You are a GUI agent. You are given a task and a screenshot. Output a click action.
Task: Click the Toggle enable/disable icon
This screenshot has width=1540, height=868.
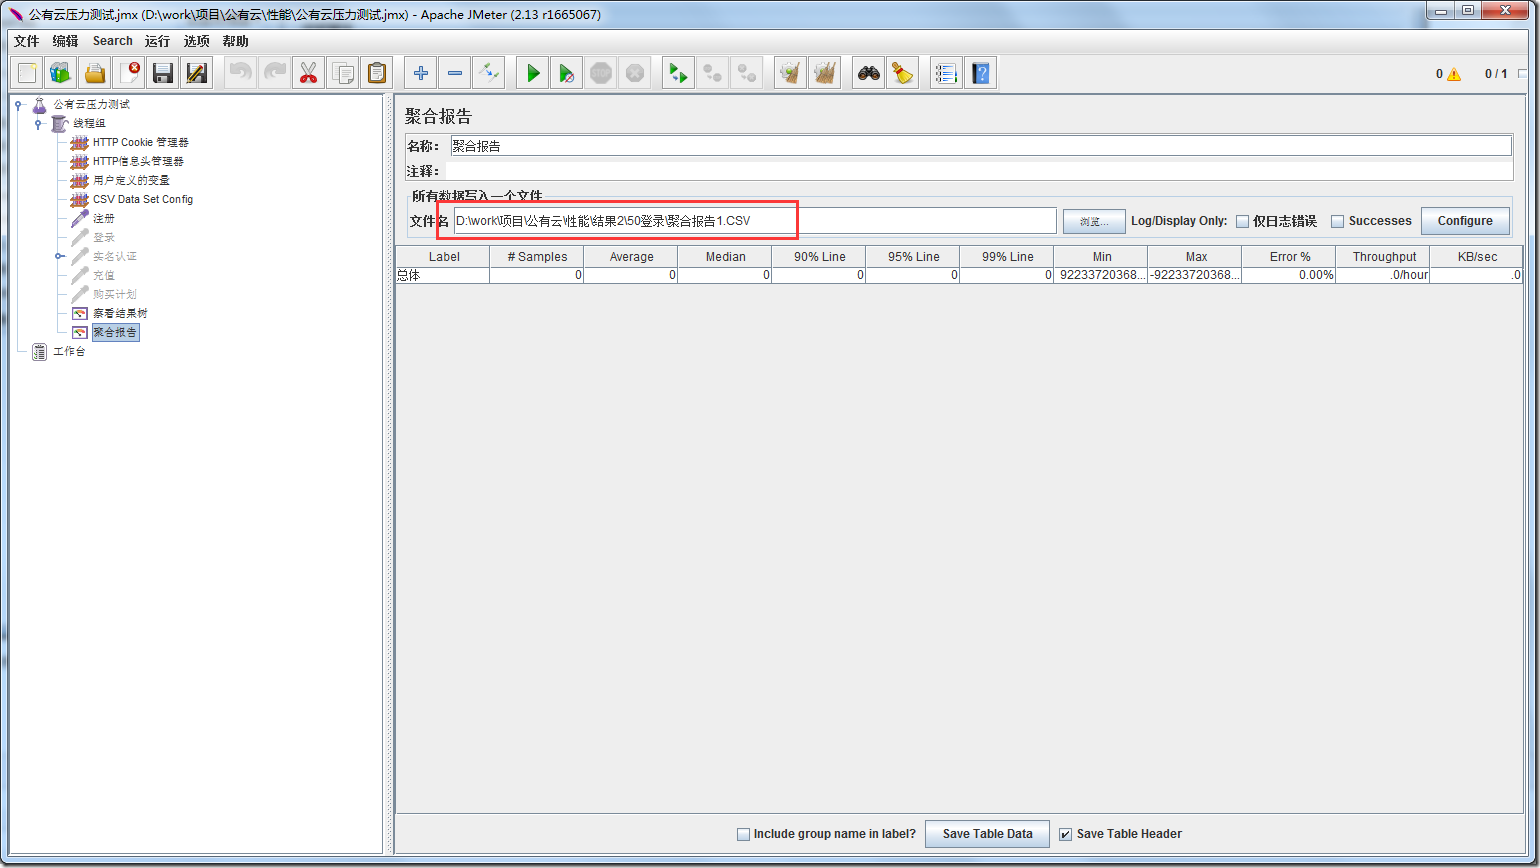click(x=488, y=73)
